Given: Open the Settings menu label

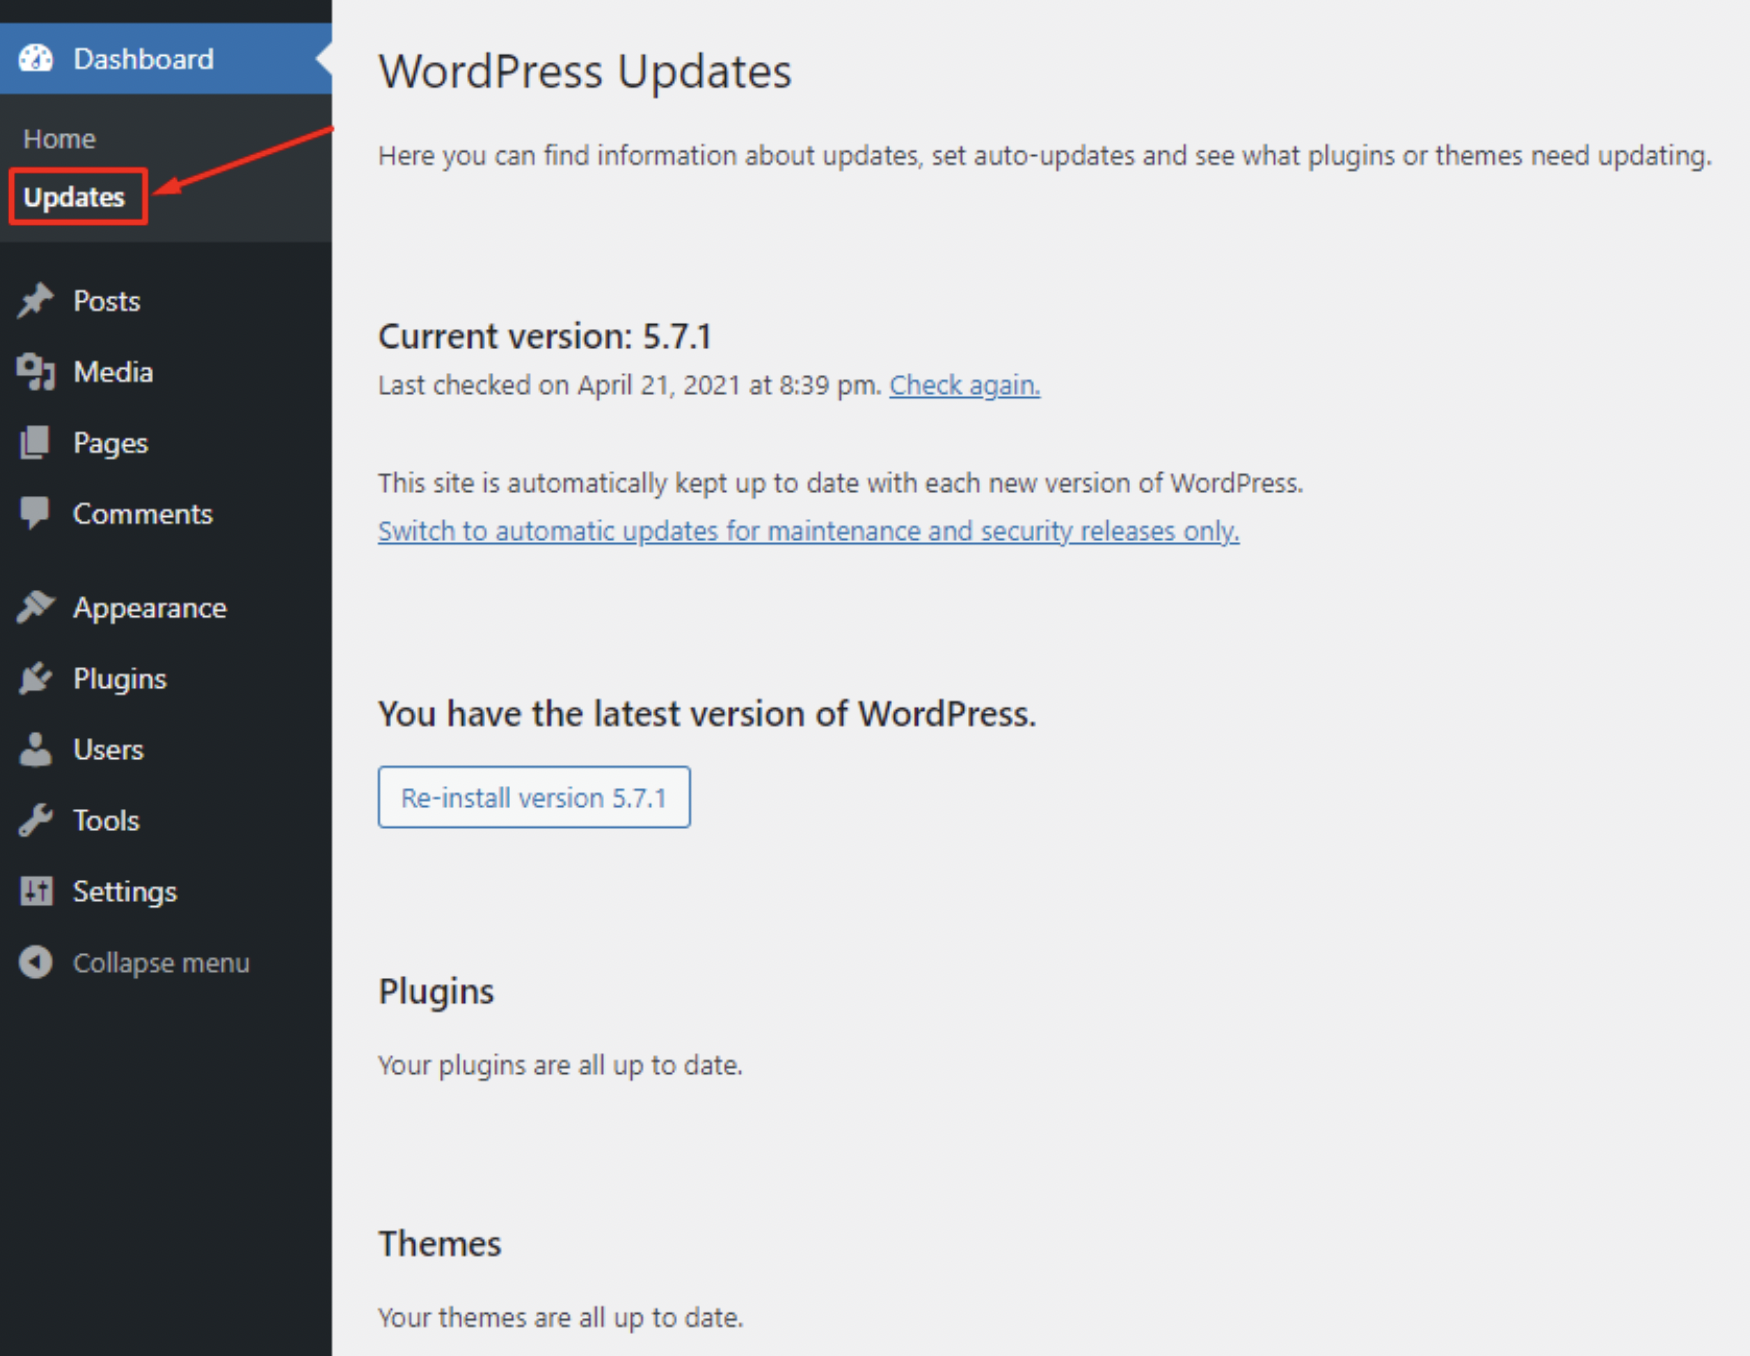Looking at the screenshot, I should pyautogui.click(x=124, y=892).
